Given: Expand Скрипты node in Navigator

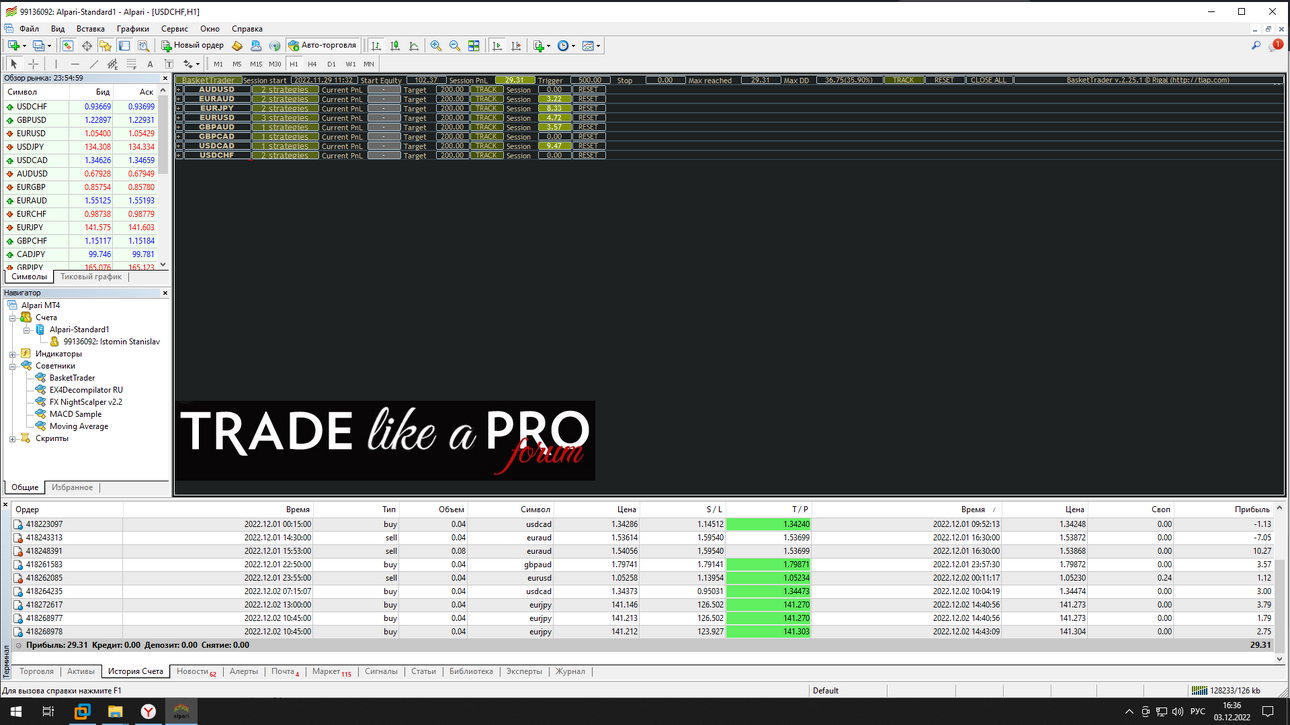Looking at the screenshot, I should (x=12, y=439).
